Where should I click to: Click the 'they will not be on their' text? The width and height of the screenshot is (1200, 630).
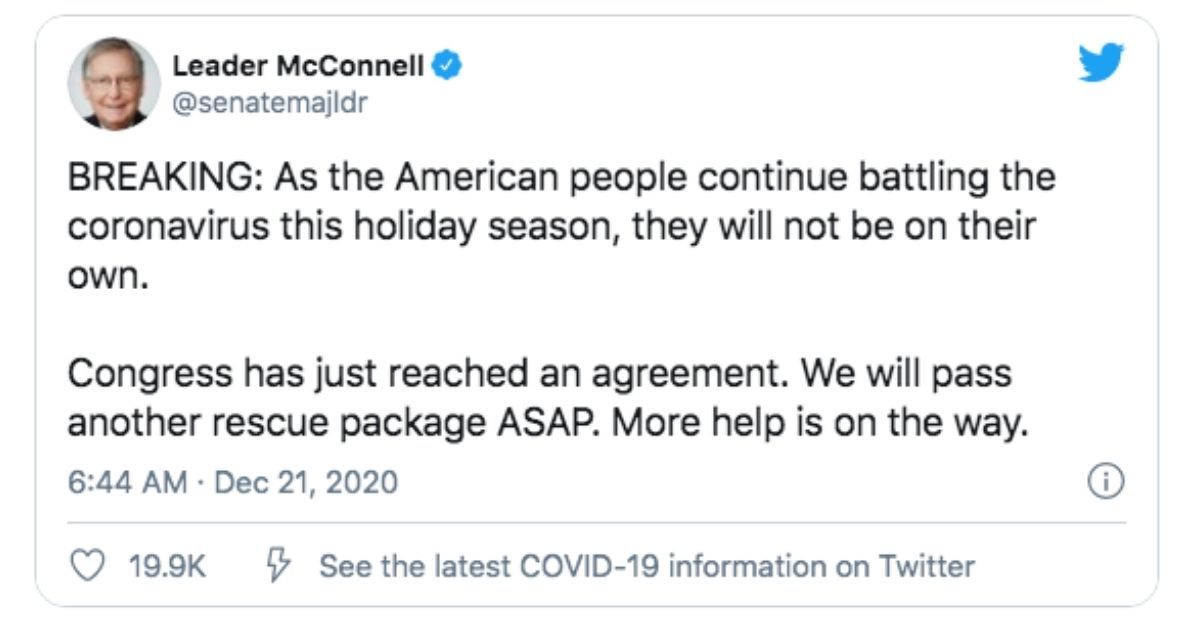pyautogui.click(x=848, y=228)
